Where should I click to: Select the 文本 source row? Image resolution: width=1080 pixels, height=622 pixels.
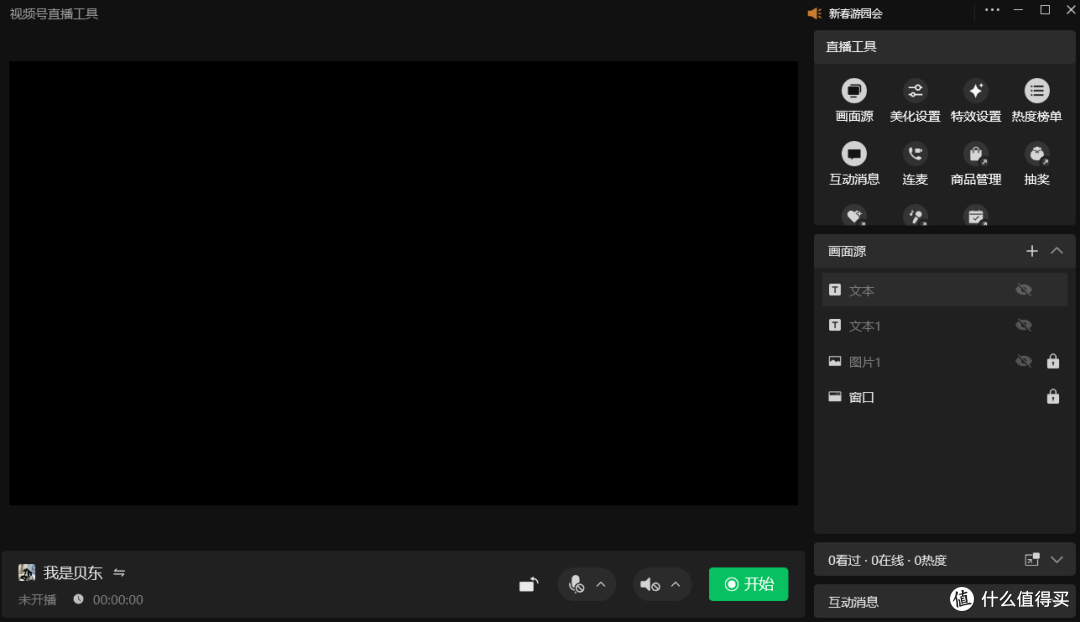click(944, 290)
